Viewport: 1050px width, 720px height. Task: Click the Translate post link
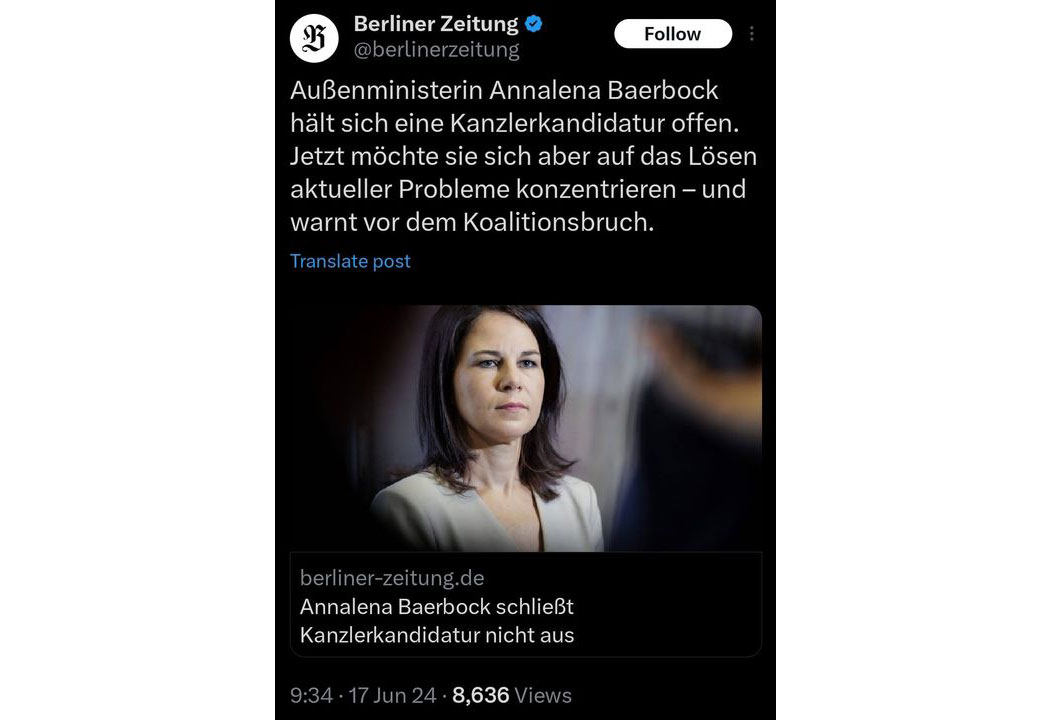pyautogui.click(x=350, y=261)
